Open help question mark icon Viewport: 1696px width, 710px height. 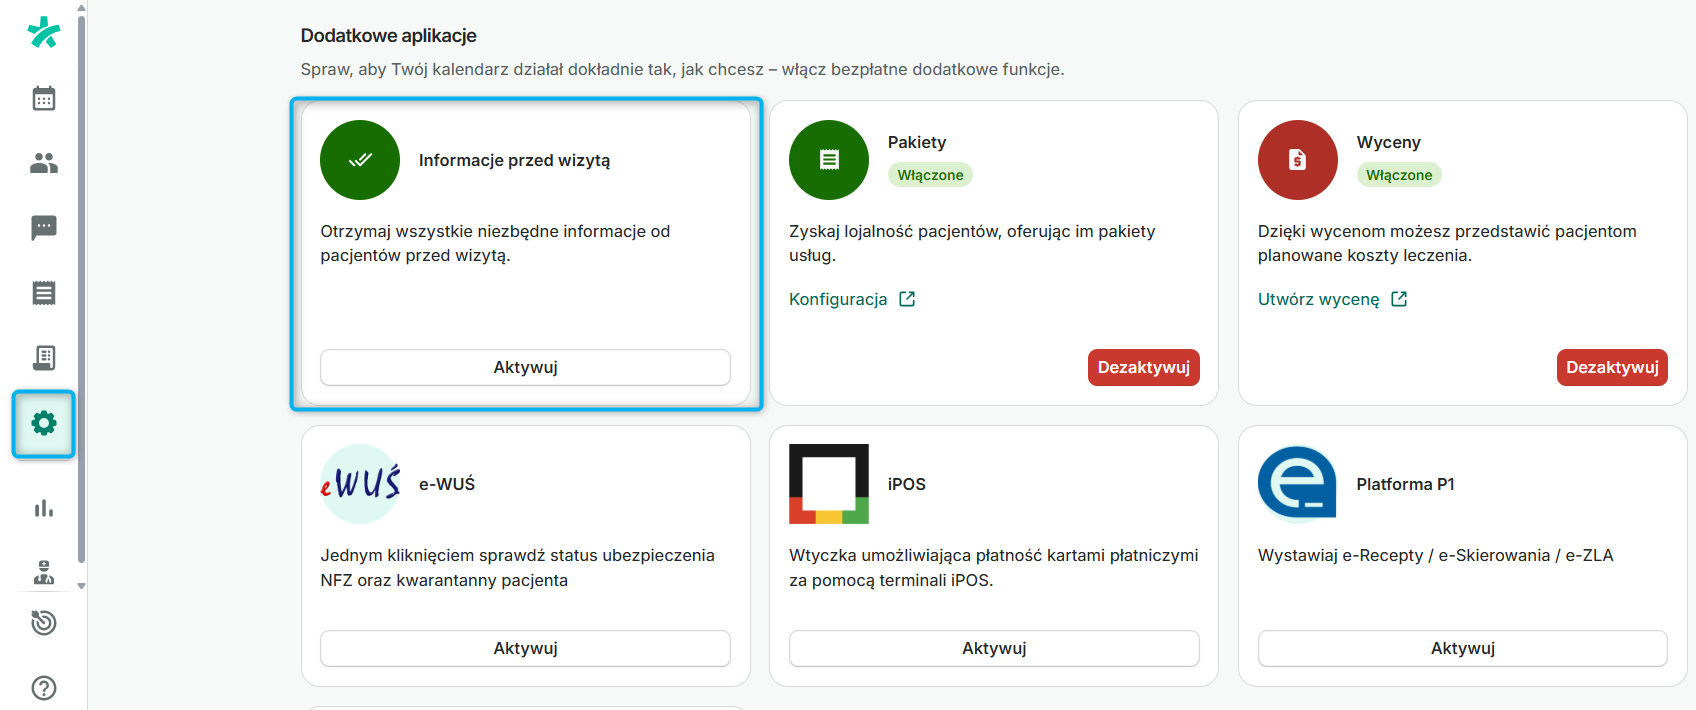tap(44, 688)
